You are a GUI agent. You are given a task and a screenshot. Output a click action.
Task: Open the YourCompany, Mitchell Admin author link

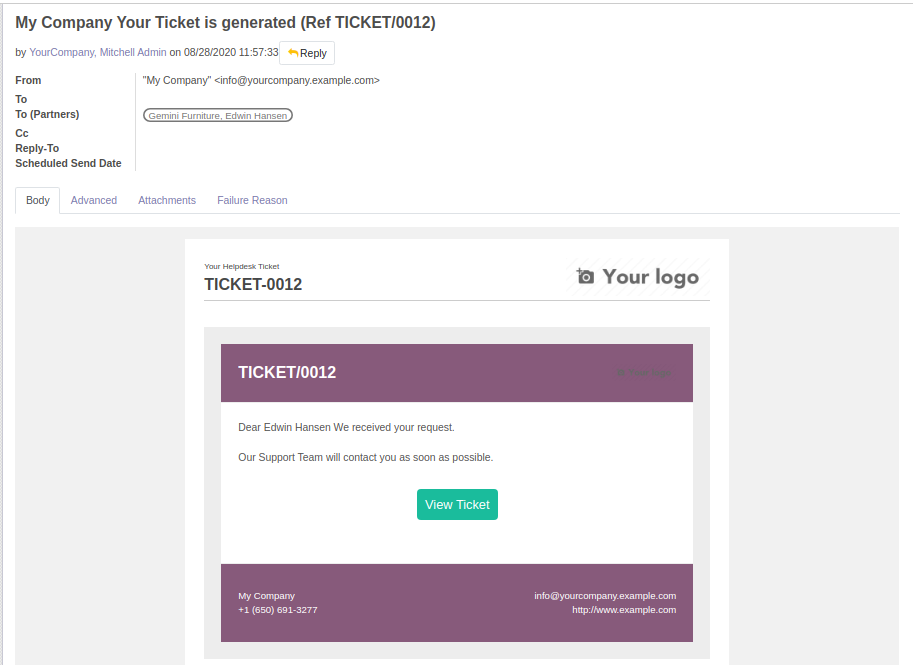98,52
